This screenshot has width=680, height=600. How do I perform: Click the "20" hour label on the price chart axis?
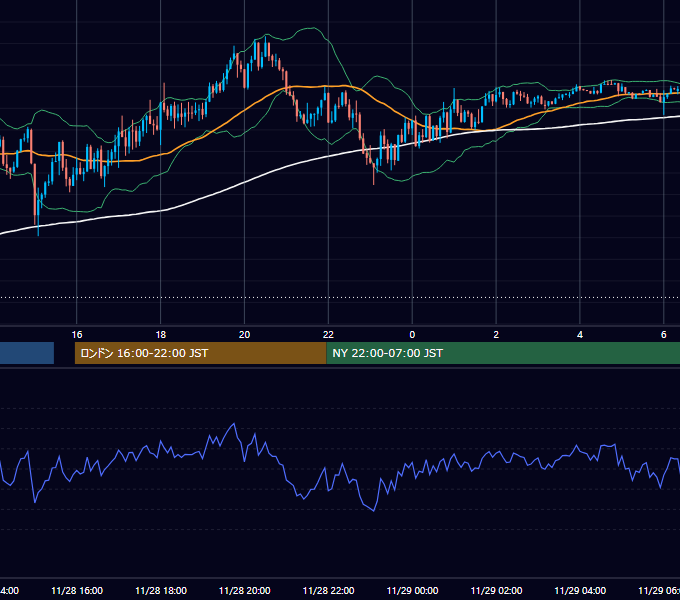point(245,335)
